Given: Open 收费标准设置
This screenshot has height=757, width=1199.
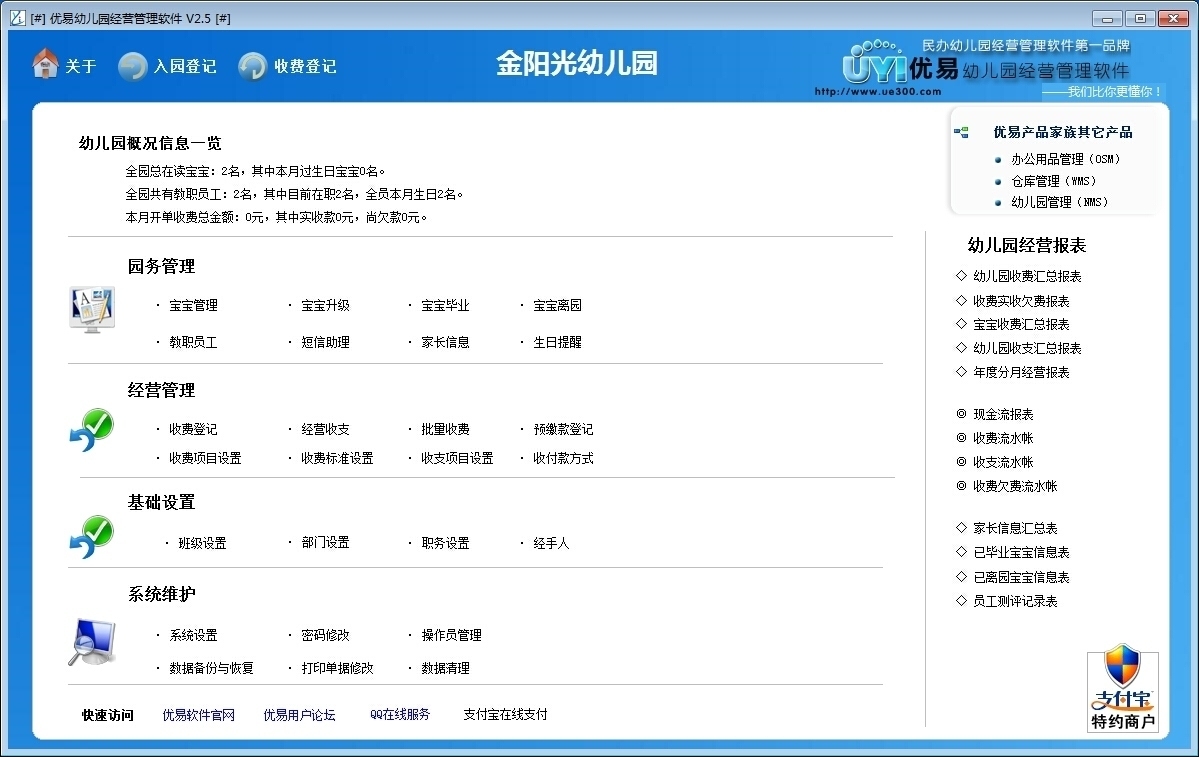Looking at the screenshot, I should click(337, 458).
